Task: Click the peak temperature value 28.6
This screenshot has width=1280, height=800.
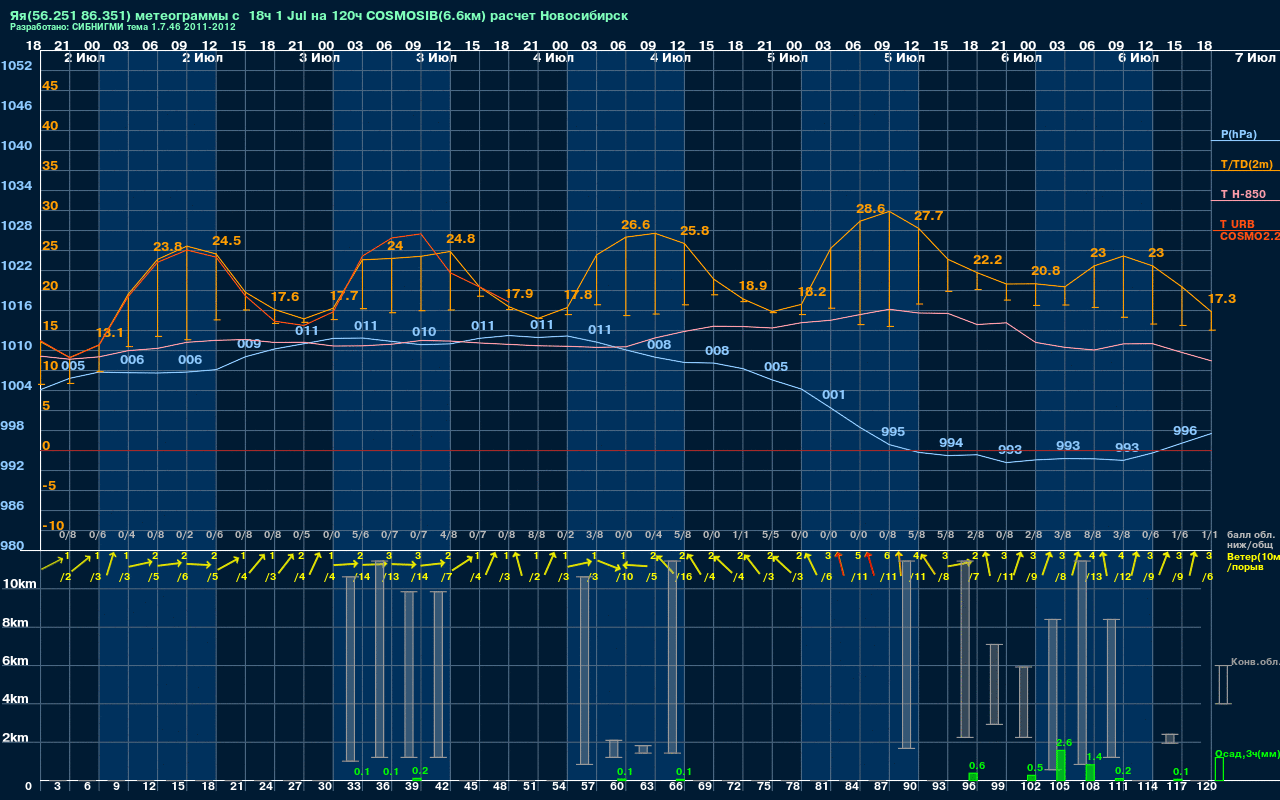Action: (x=871, y=209)
